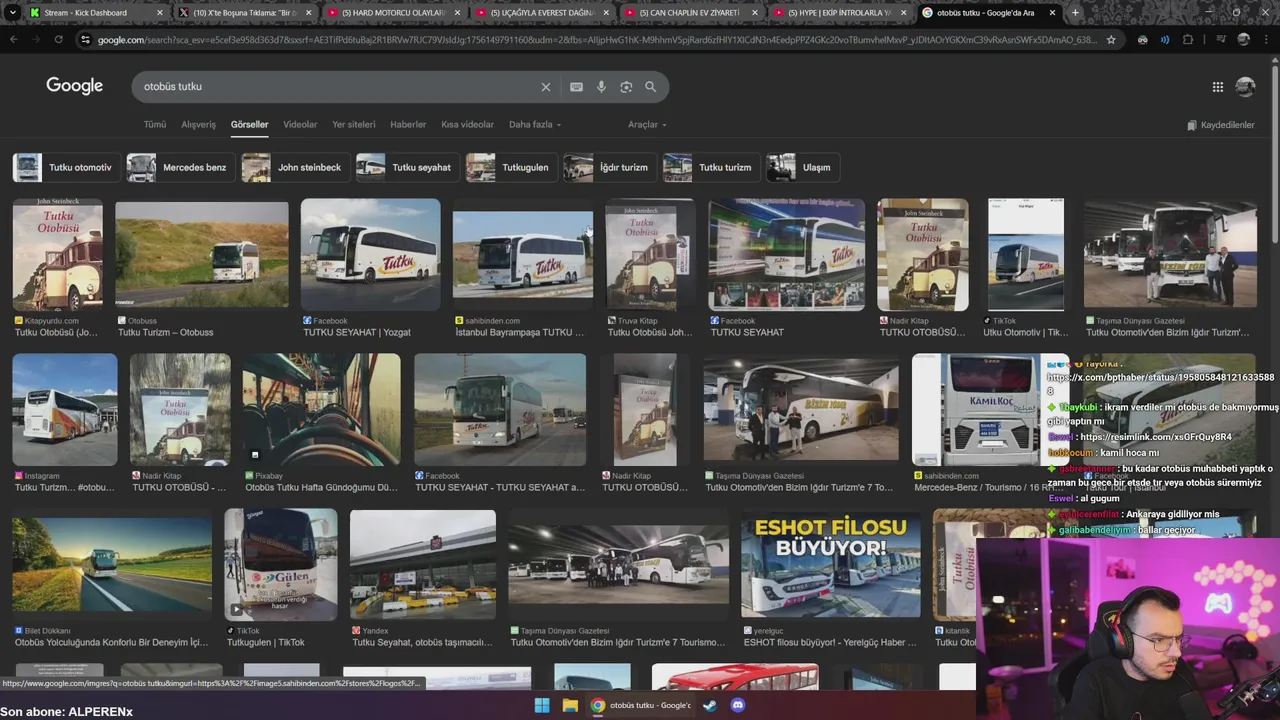The height and width of the screenshot is (720, 1280).
Task: Open İstanbul Bayrampaşa TUTKU sahibinden image
Action: coord(522,255)
